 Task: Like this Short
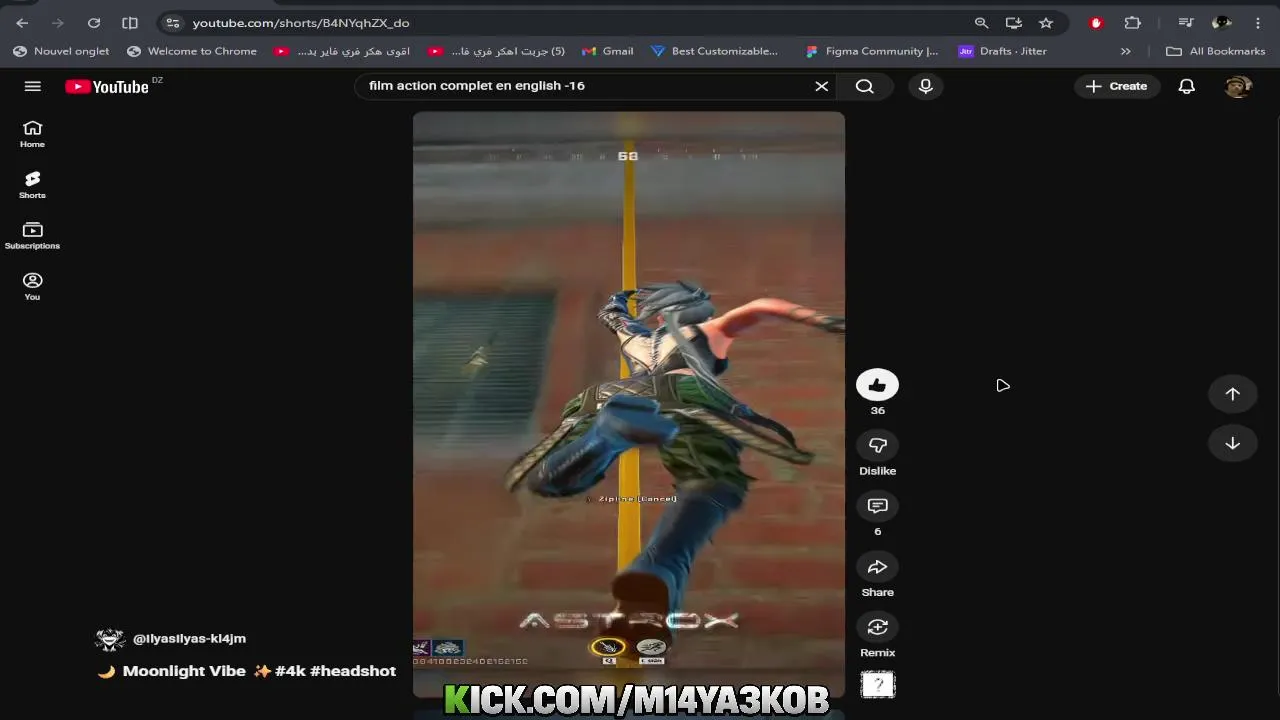(x=877, y=385)
